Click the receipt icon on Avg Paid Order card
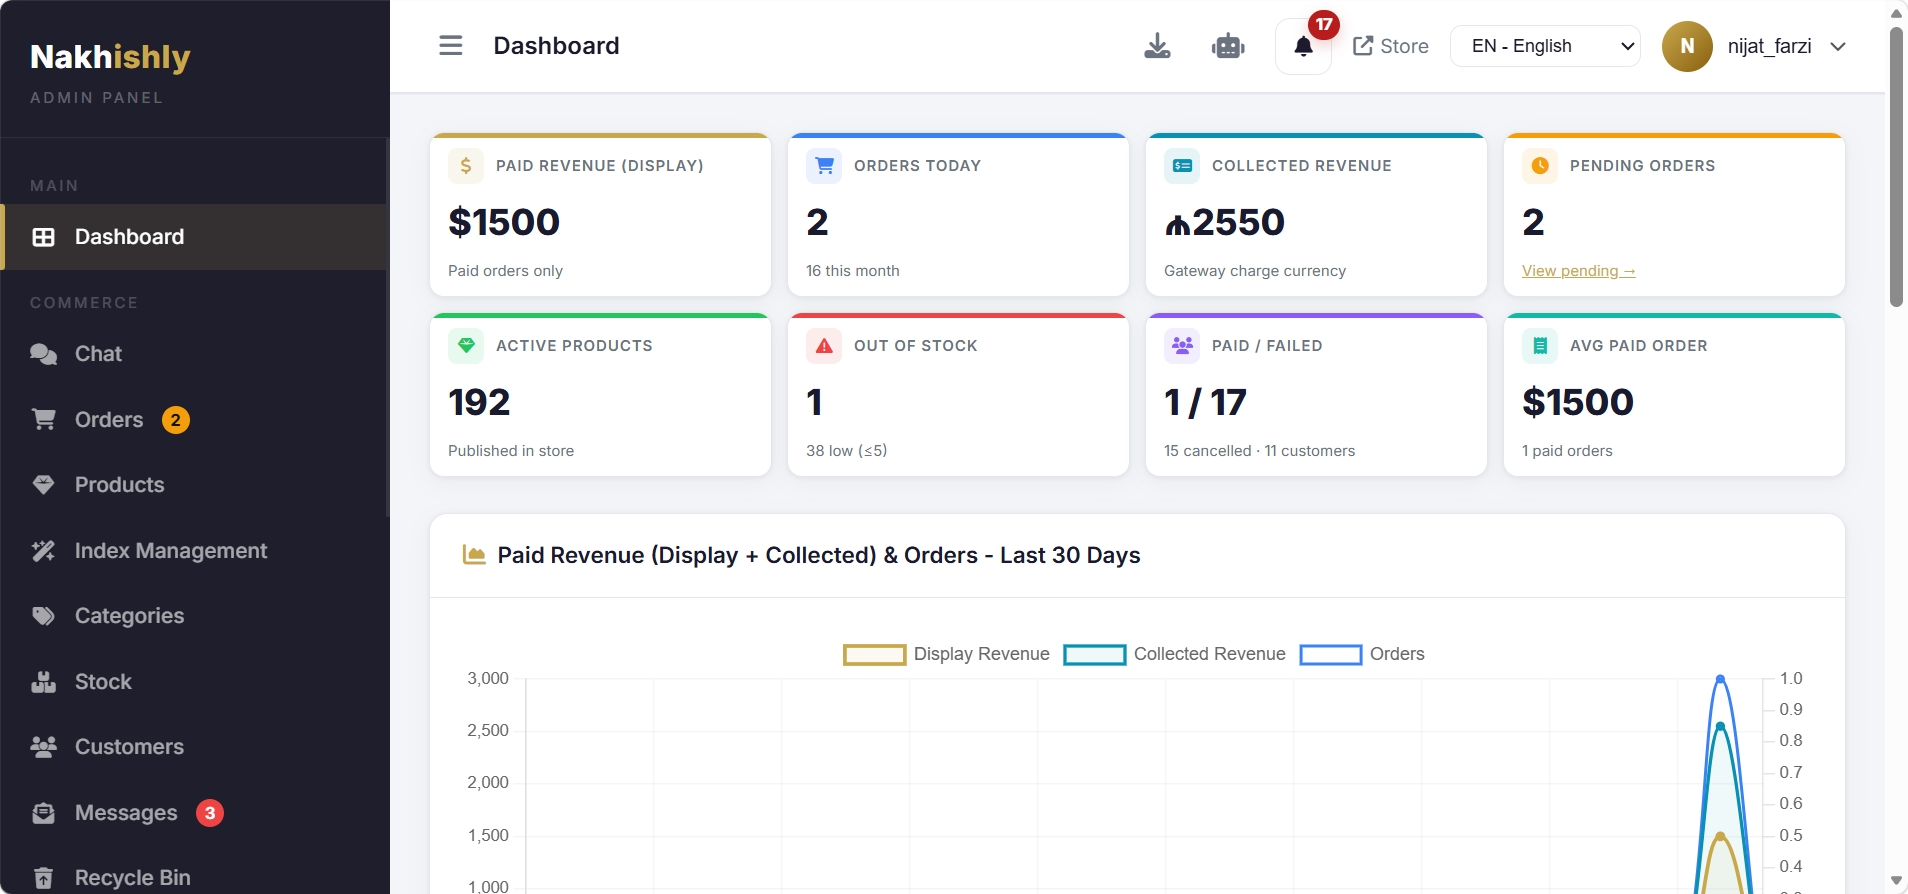Image resolution: width=1908 pixels, height=894 pixels. click(x=1540, y=346)
